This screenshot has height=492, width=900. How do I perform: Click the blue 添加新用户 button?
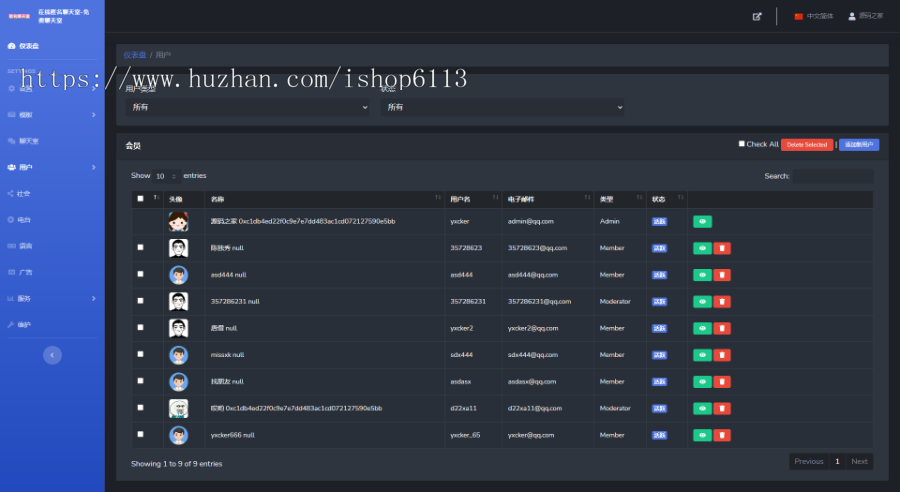(x=859, y=145)
